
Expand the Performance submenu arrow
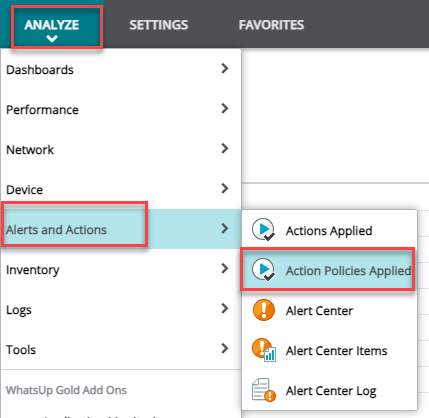click(225, 108)
